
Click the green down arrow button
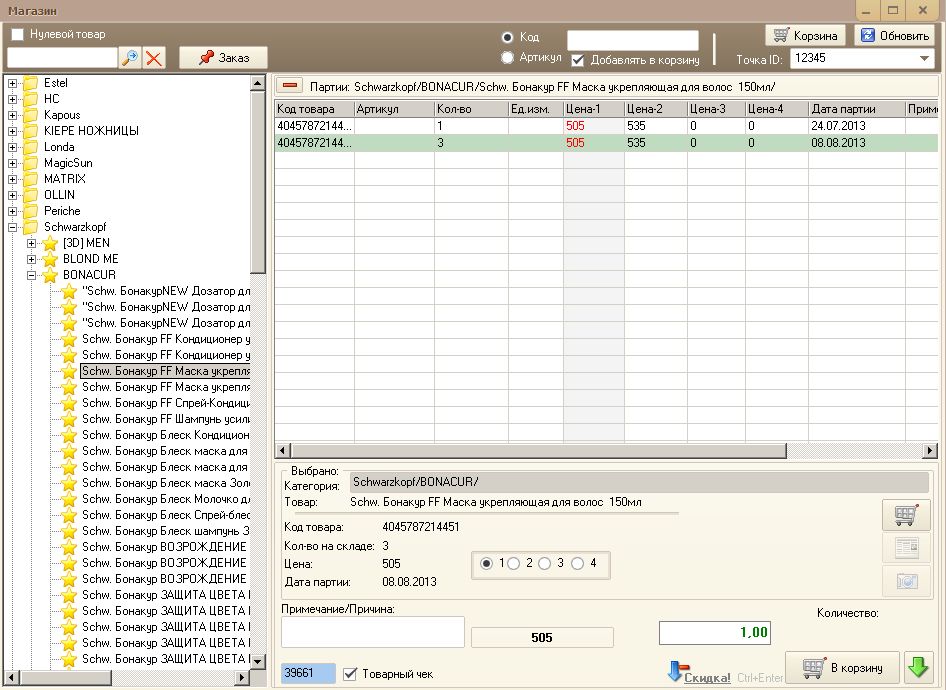point(918,667)
